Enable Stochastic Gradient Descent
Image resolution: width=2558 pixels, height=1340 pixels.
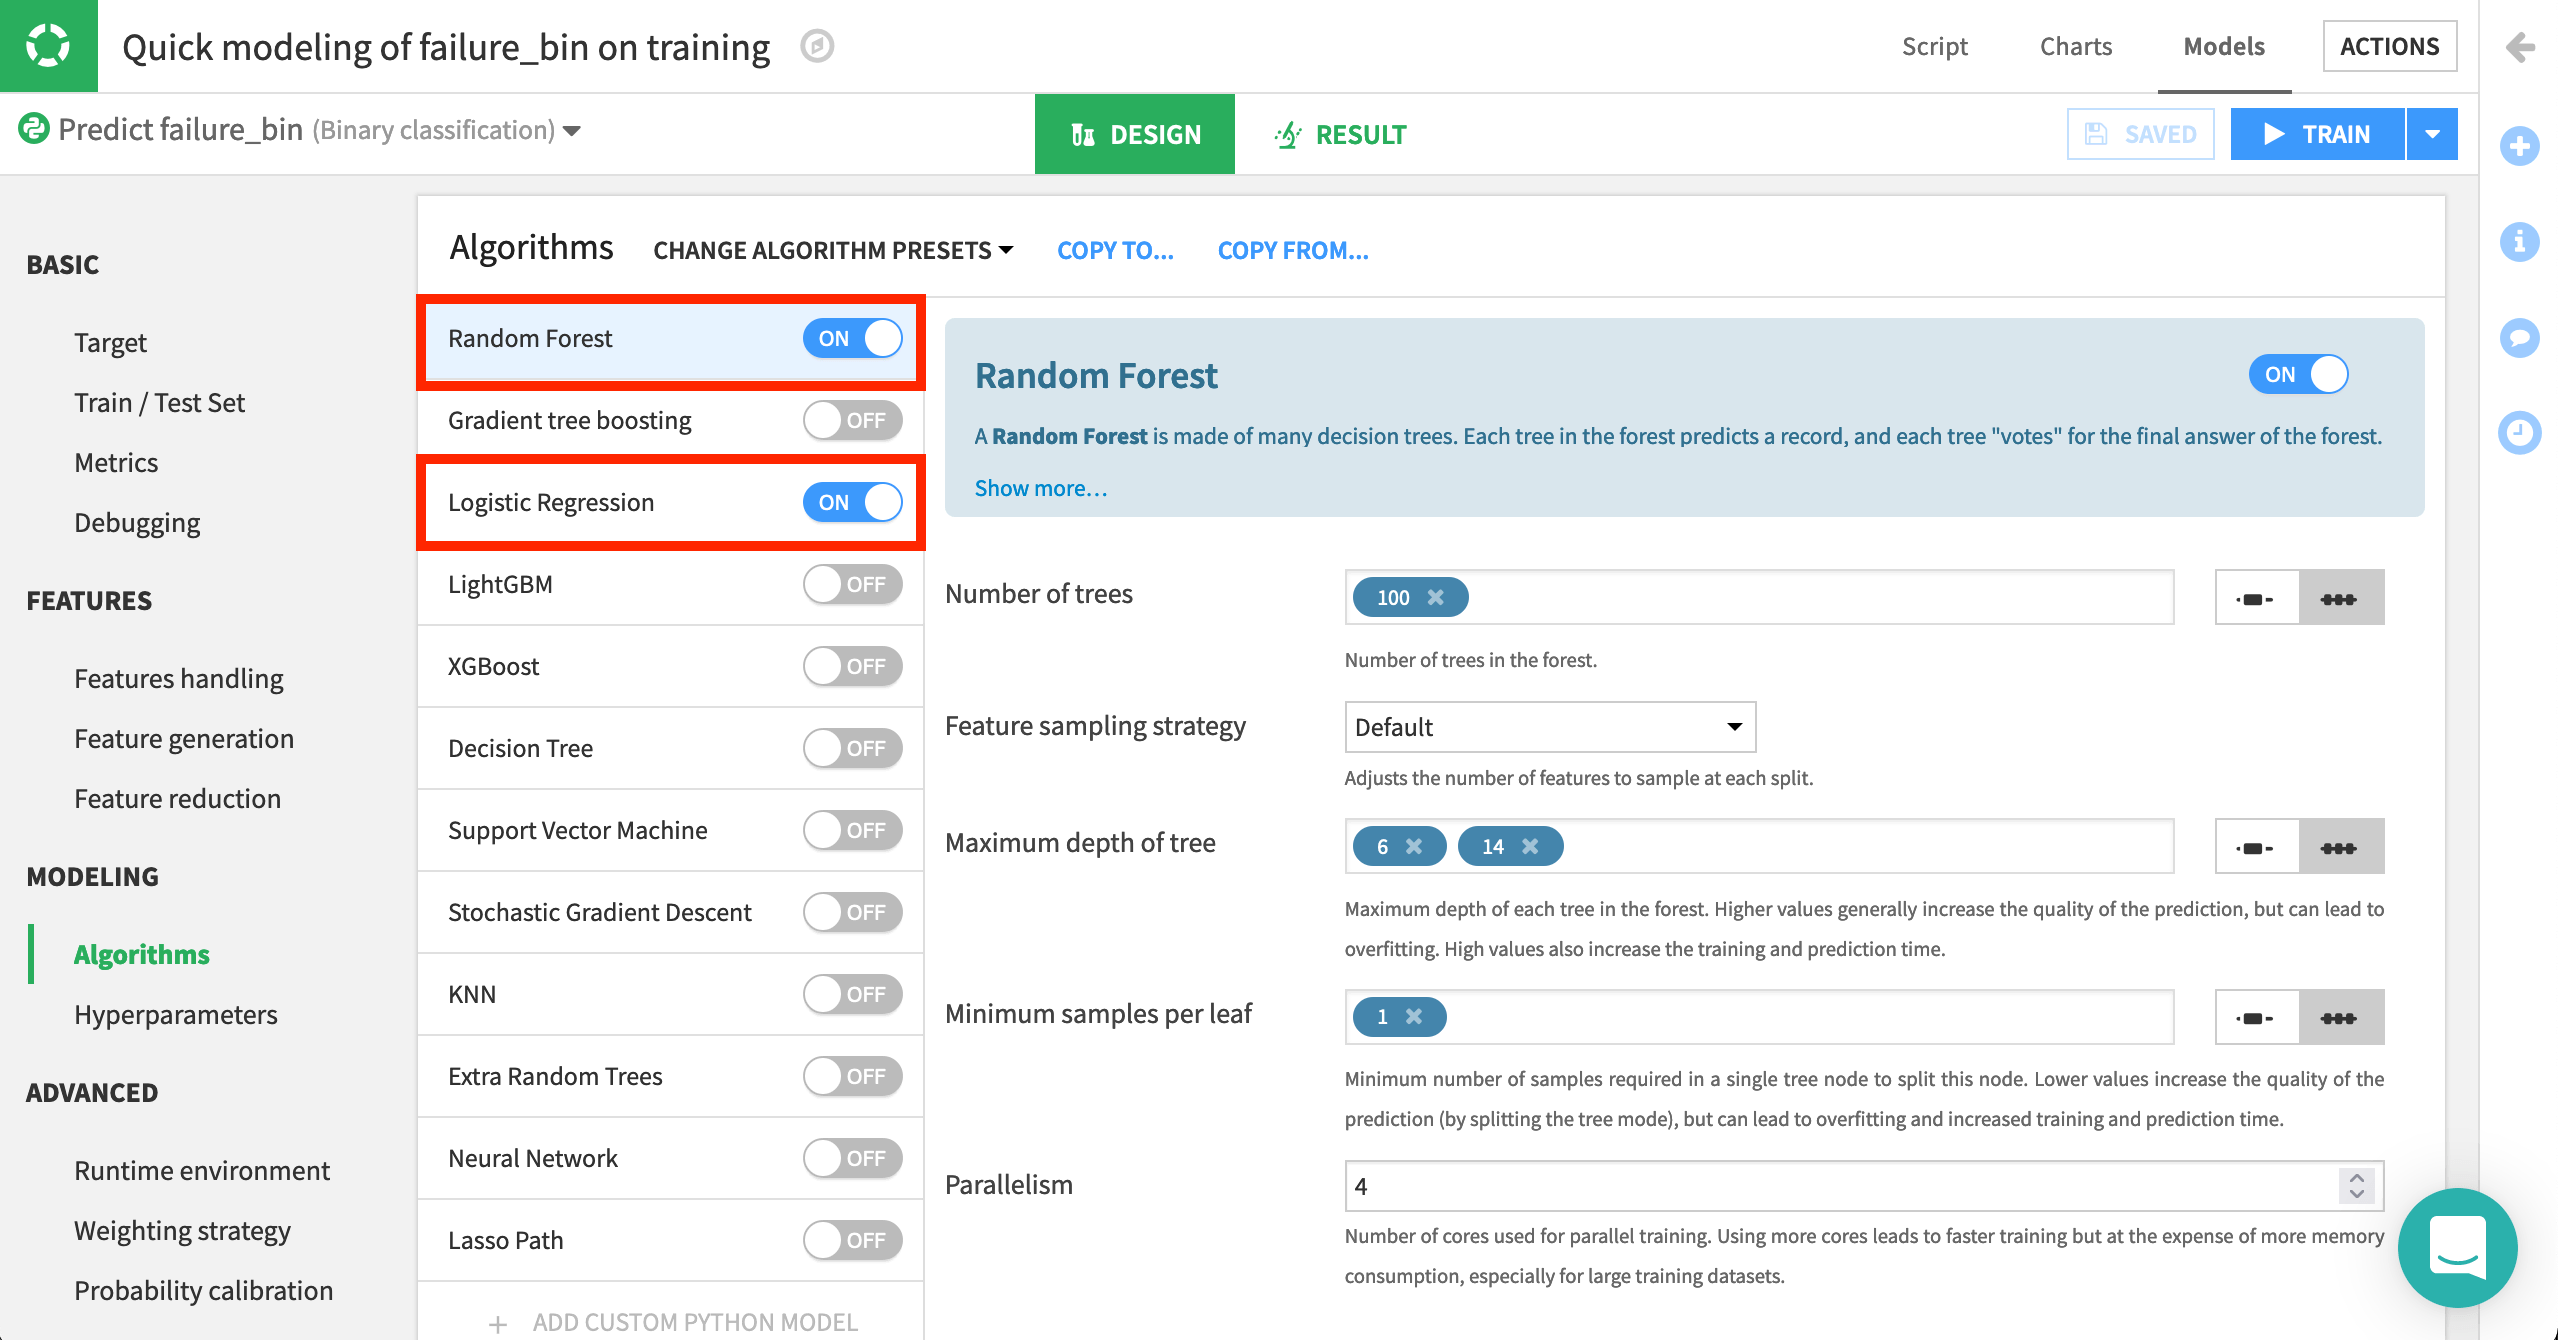pos(852,912)
